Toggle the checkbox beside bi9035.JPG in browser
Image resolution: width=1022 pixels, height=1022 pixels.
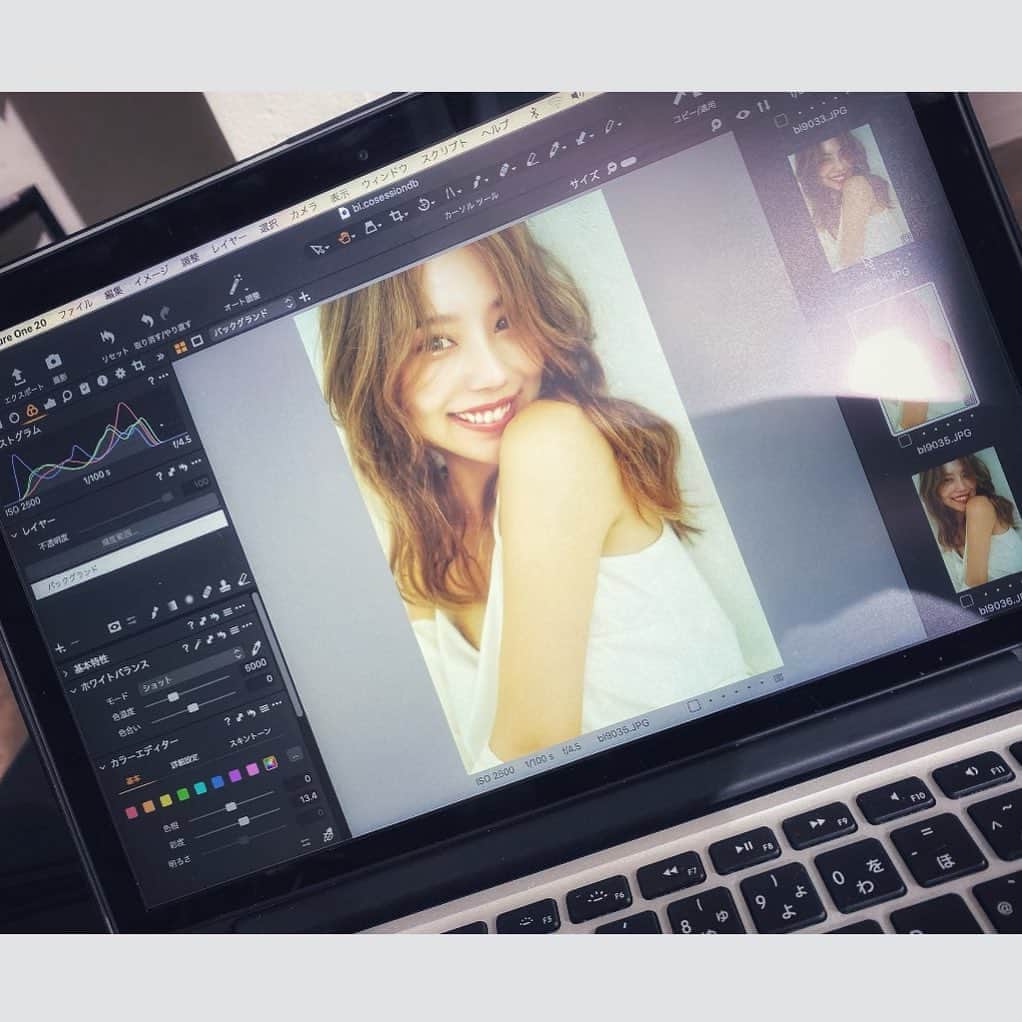coord(905,441)
